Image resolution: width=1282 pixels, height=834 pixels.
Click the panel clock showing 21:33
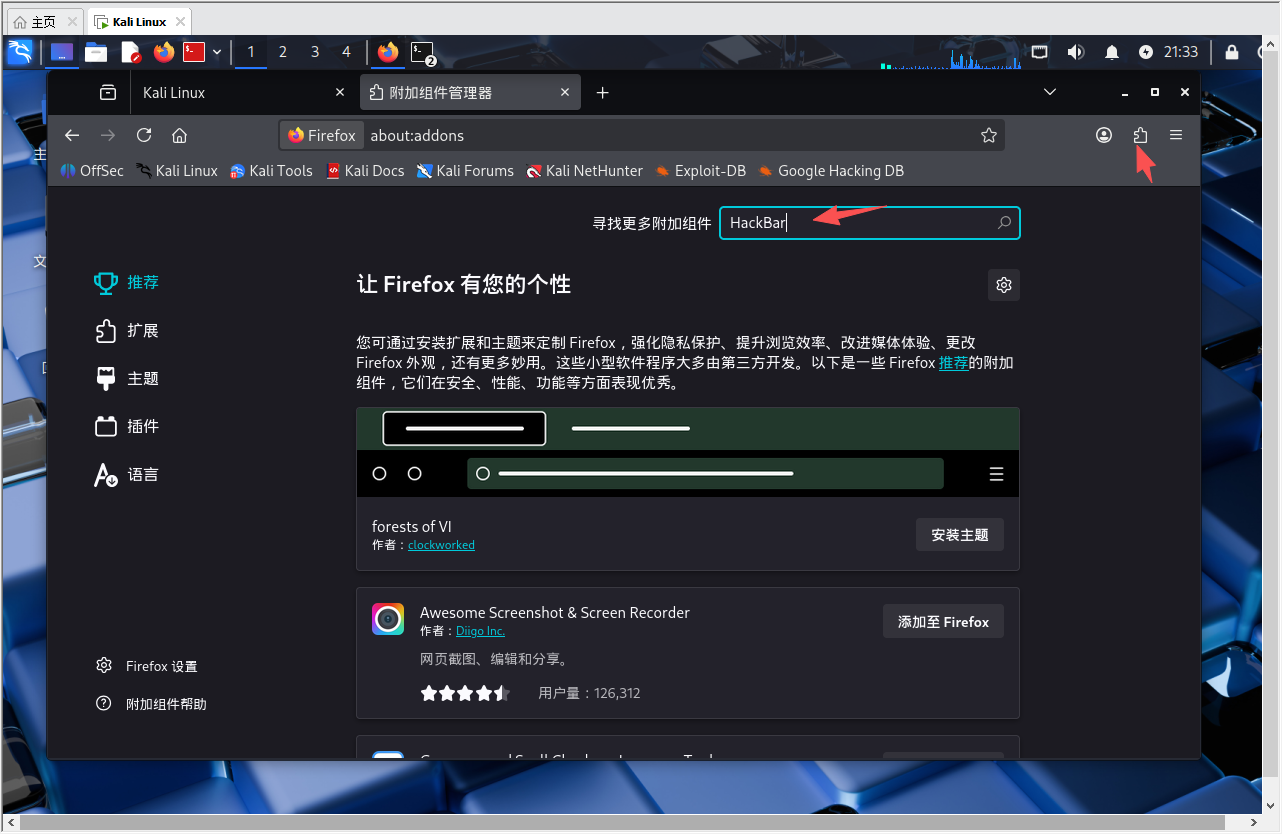[1181, 52]
